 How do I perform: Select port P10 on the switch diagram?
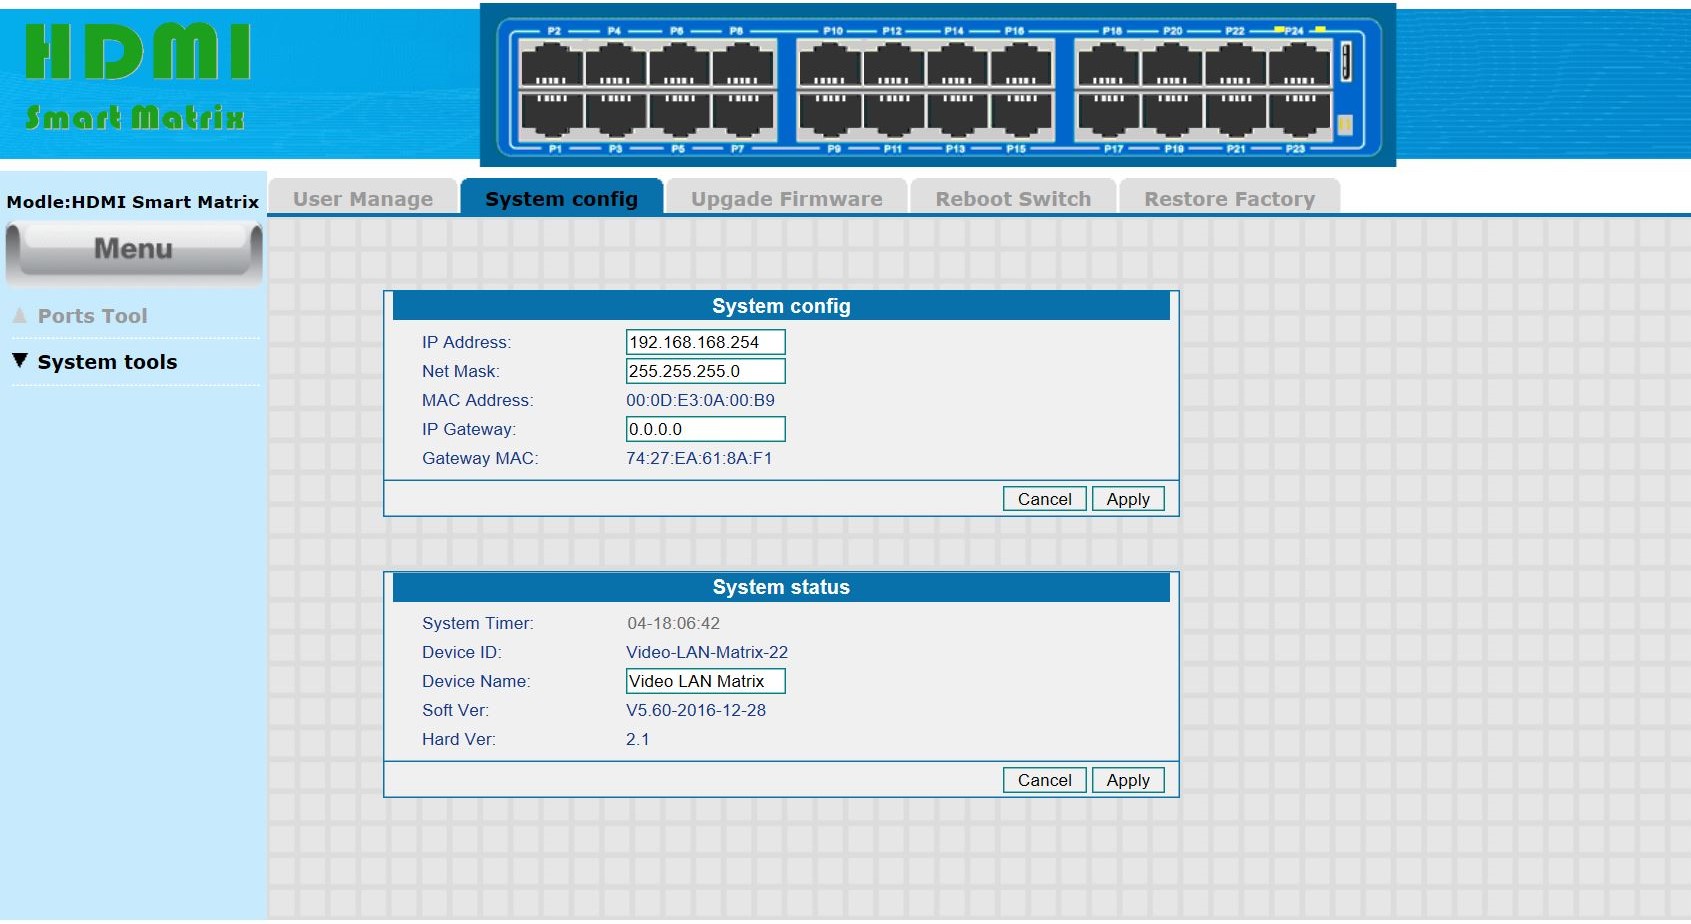830,65
